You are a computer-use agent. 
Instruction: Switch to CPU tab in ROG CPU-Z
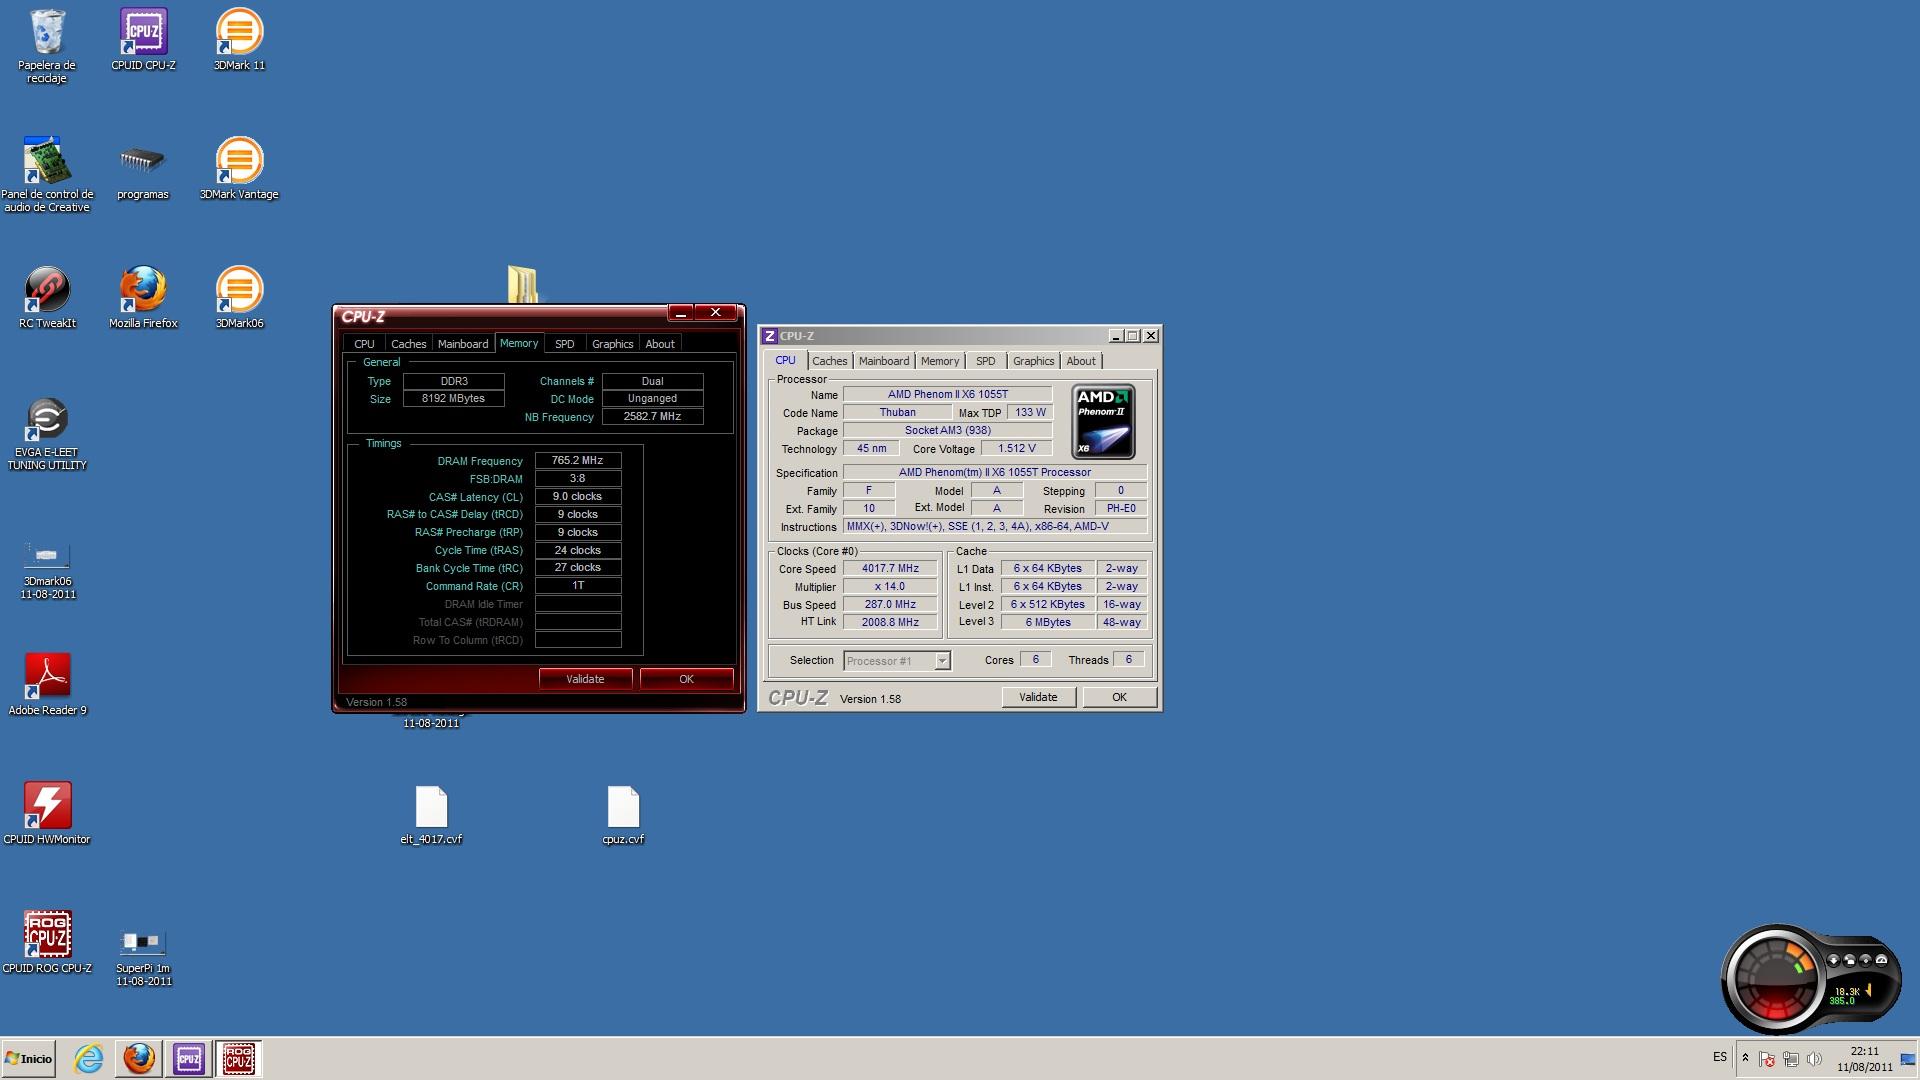click(x=364, y=344)
